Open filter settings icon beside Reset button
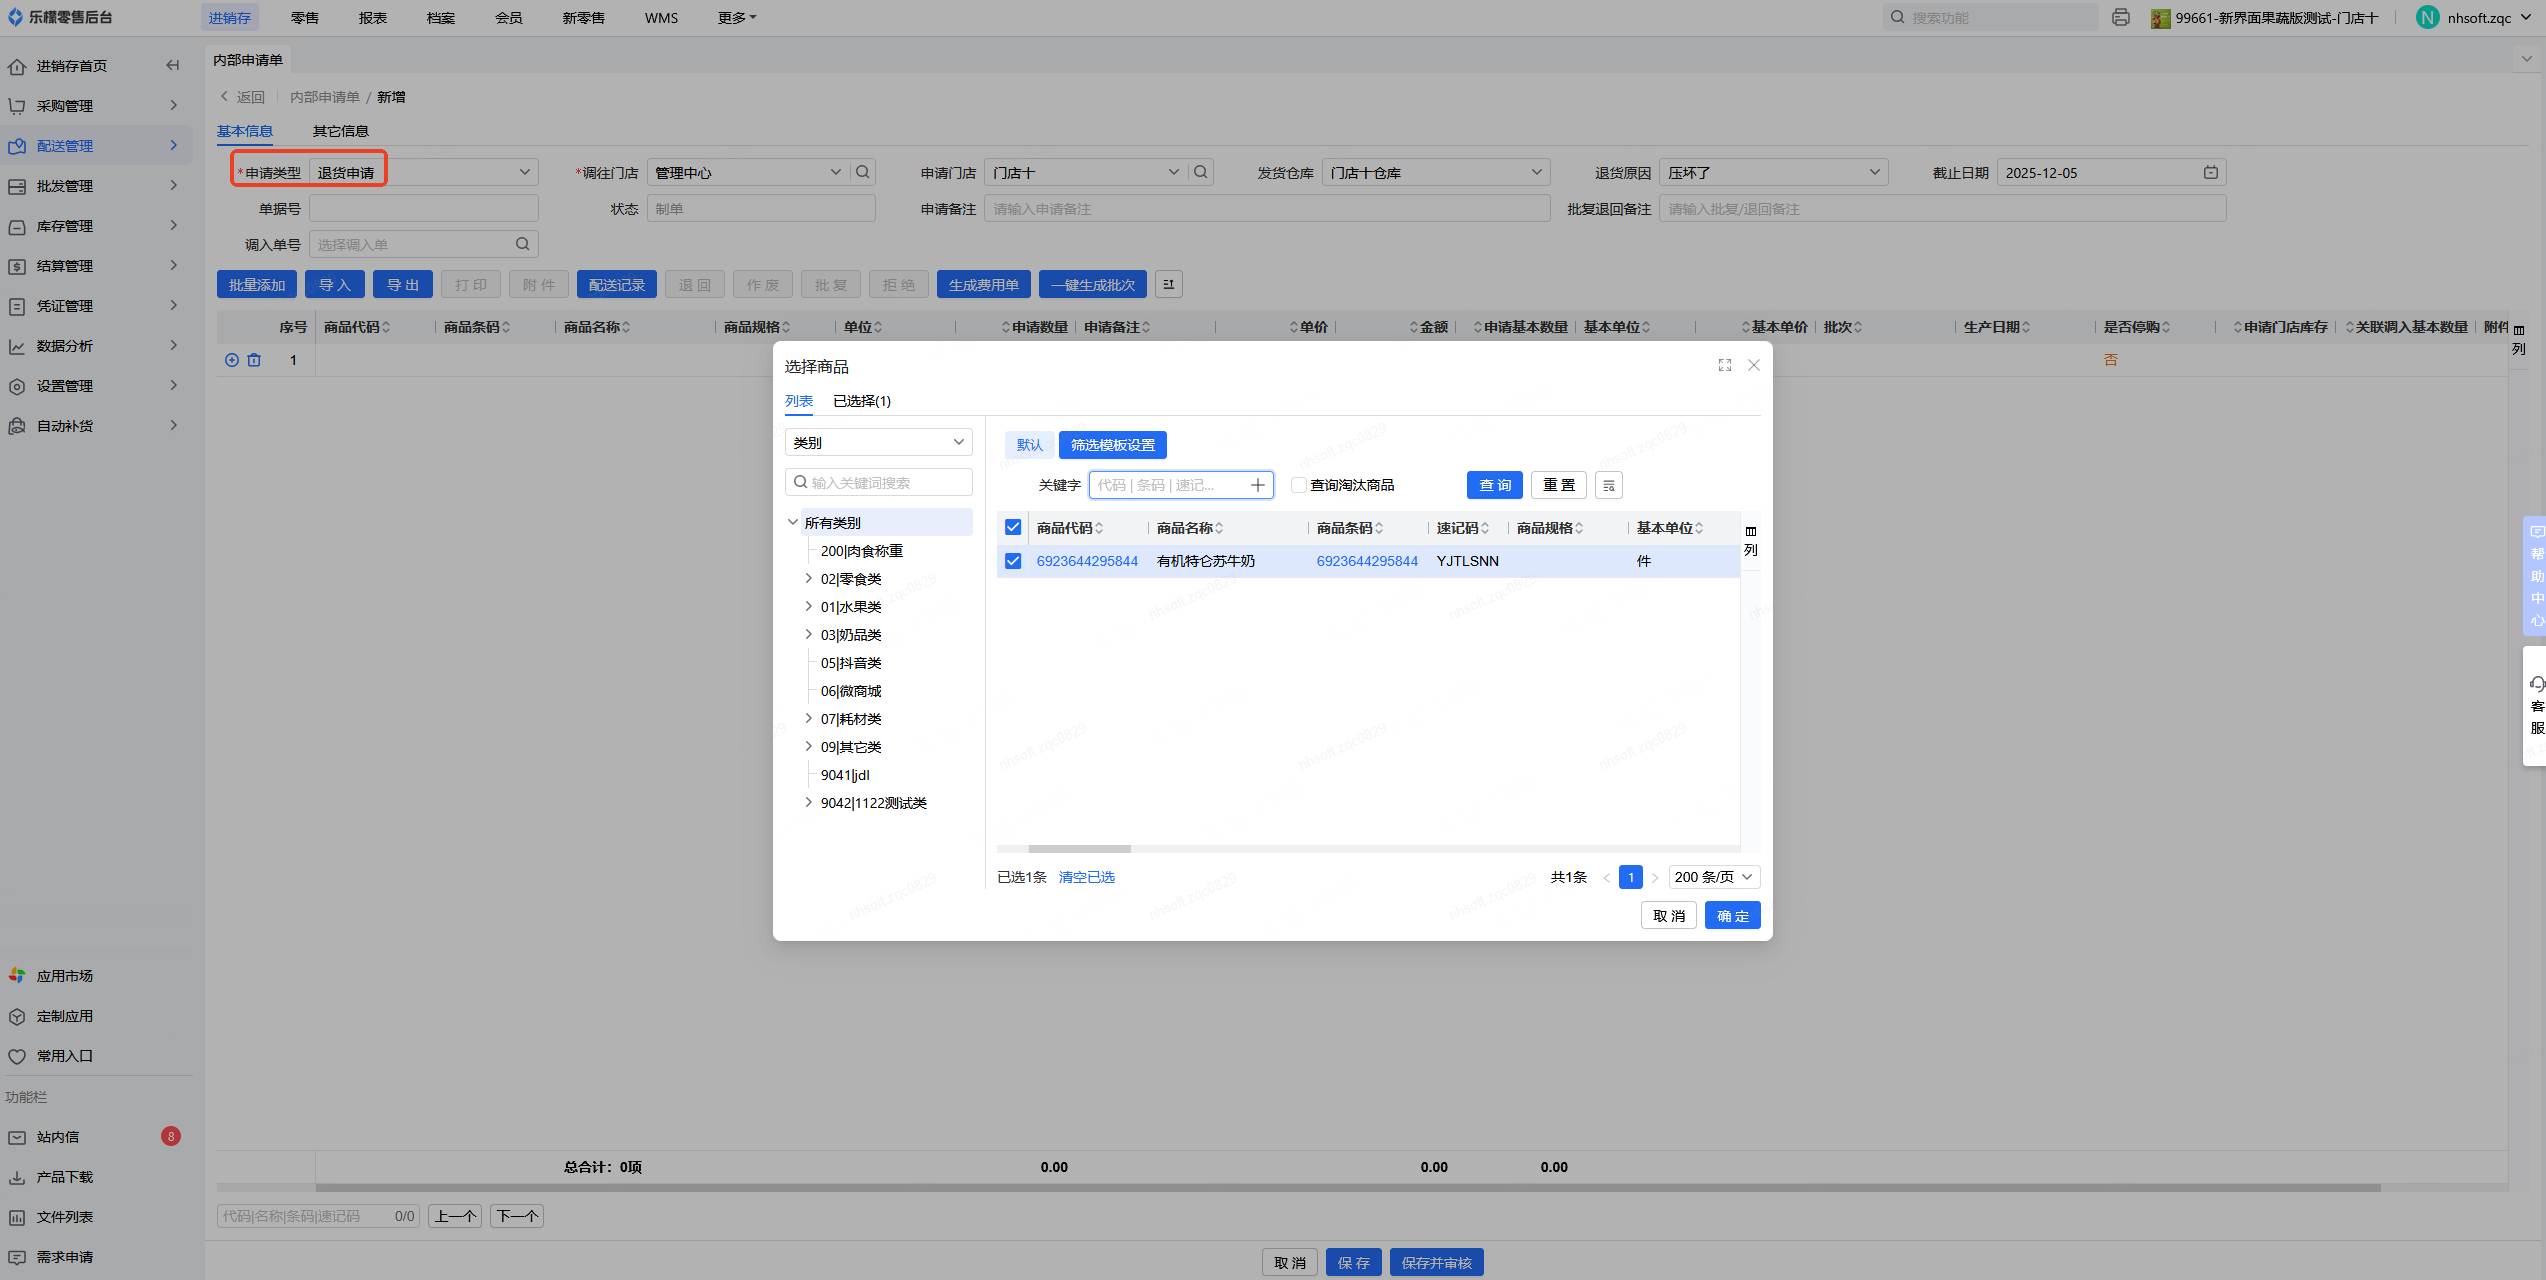The height and width of the screenshot is (1280, 2546). pyautogui.click(x=1608, y=485)
